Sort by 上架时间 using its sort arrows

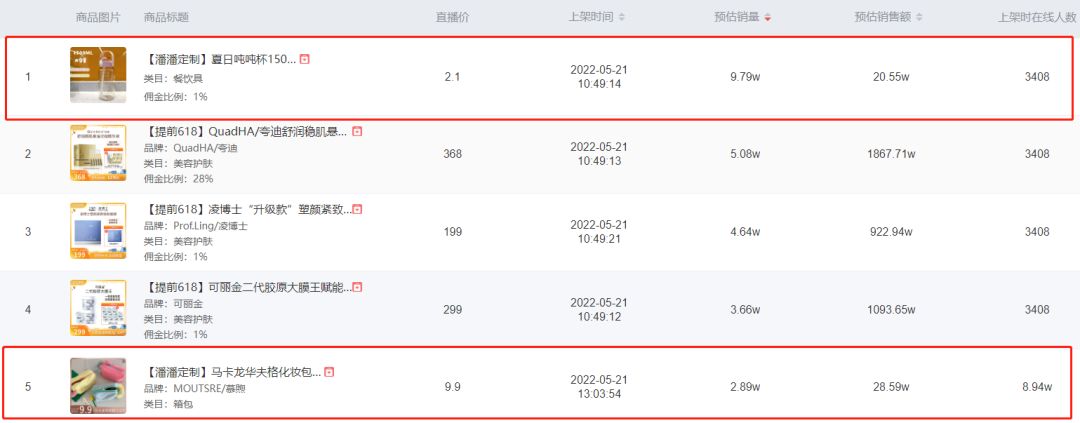coord(622,17)
